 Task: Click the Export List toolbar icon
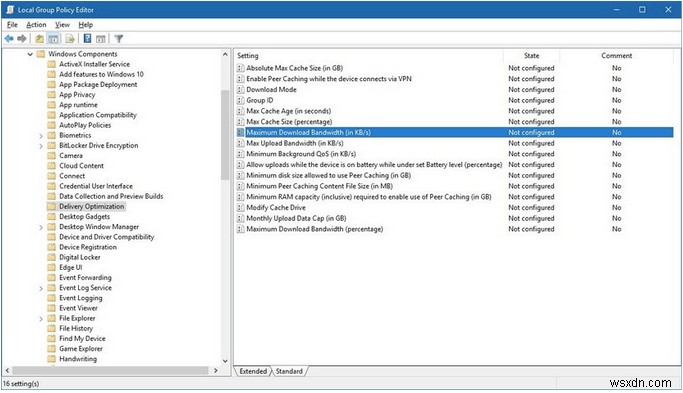tap(70, 39)
